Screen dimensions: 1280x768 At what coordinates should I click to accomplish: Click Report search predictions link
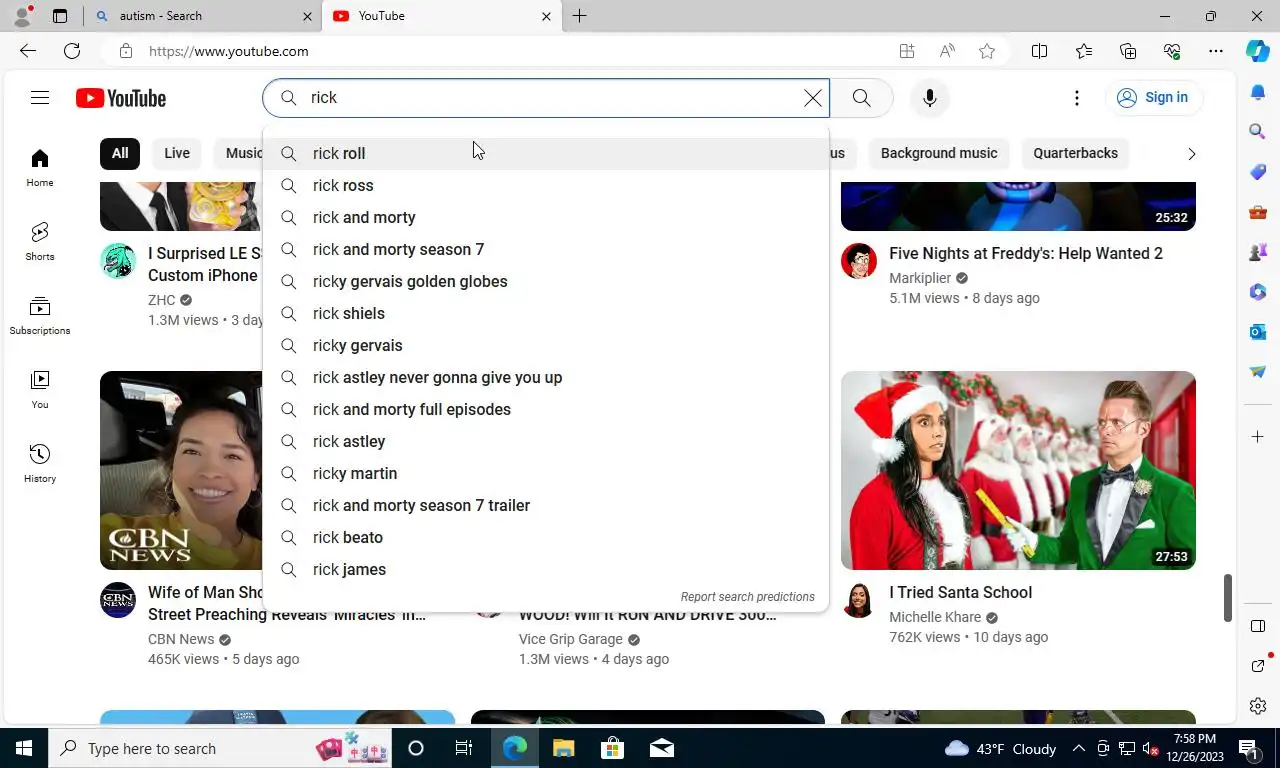coord(747,597)
